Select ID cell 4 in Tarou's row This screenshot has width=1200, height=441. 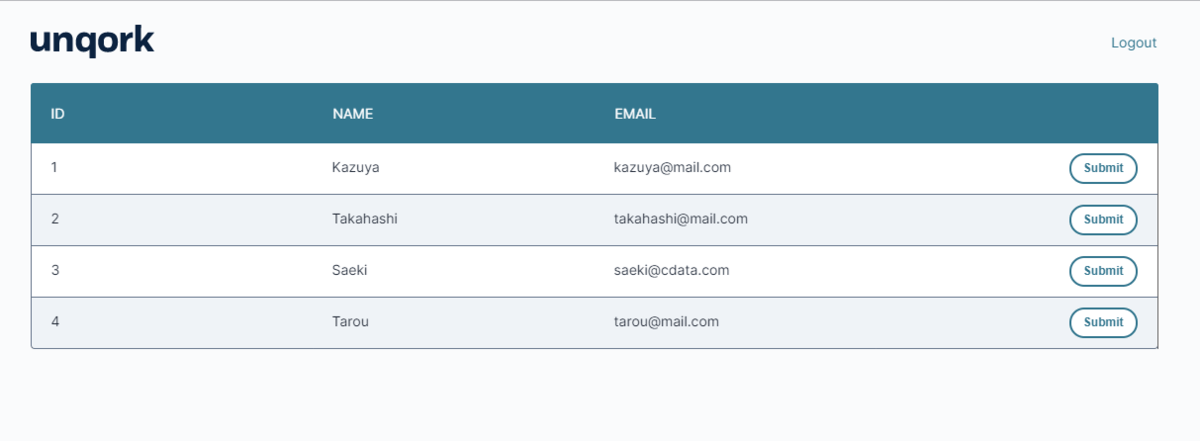tap(54, 322)
